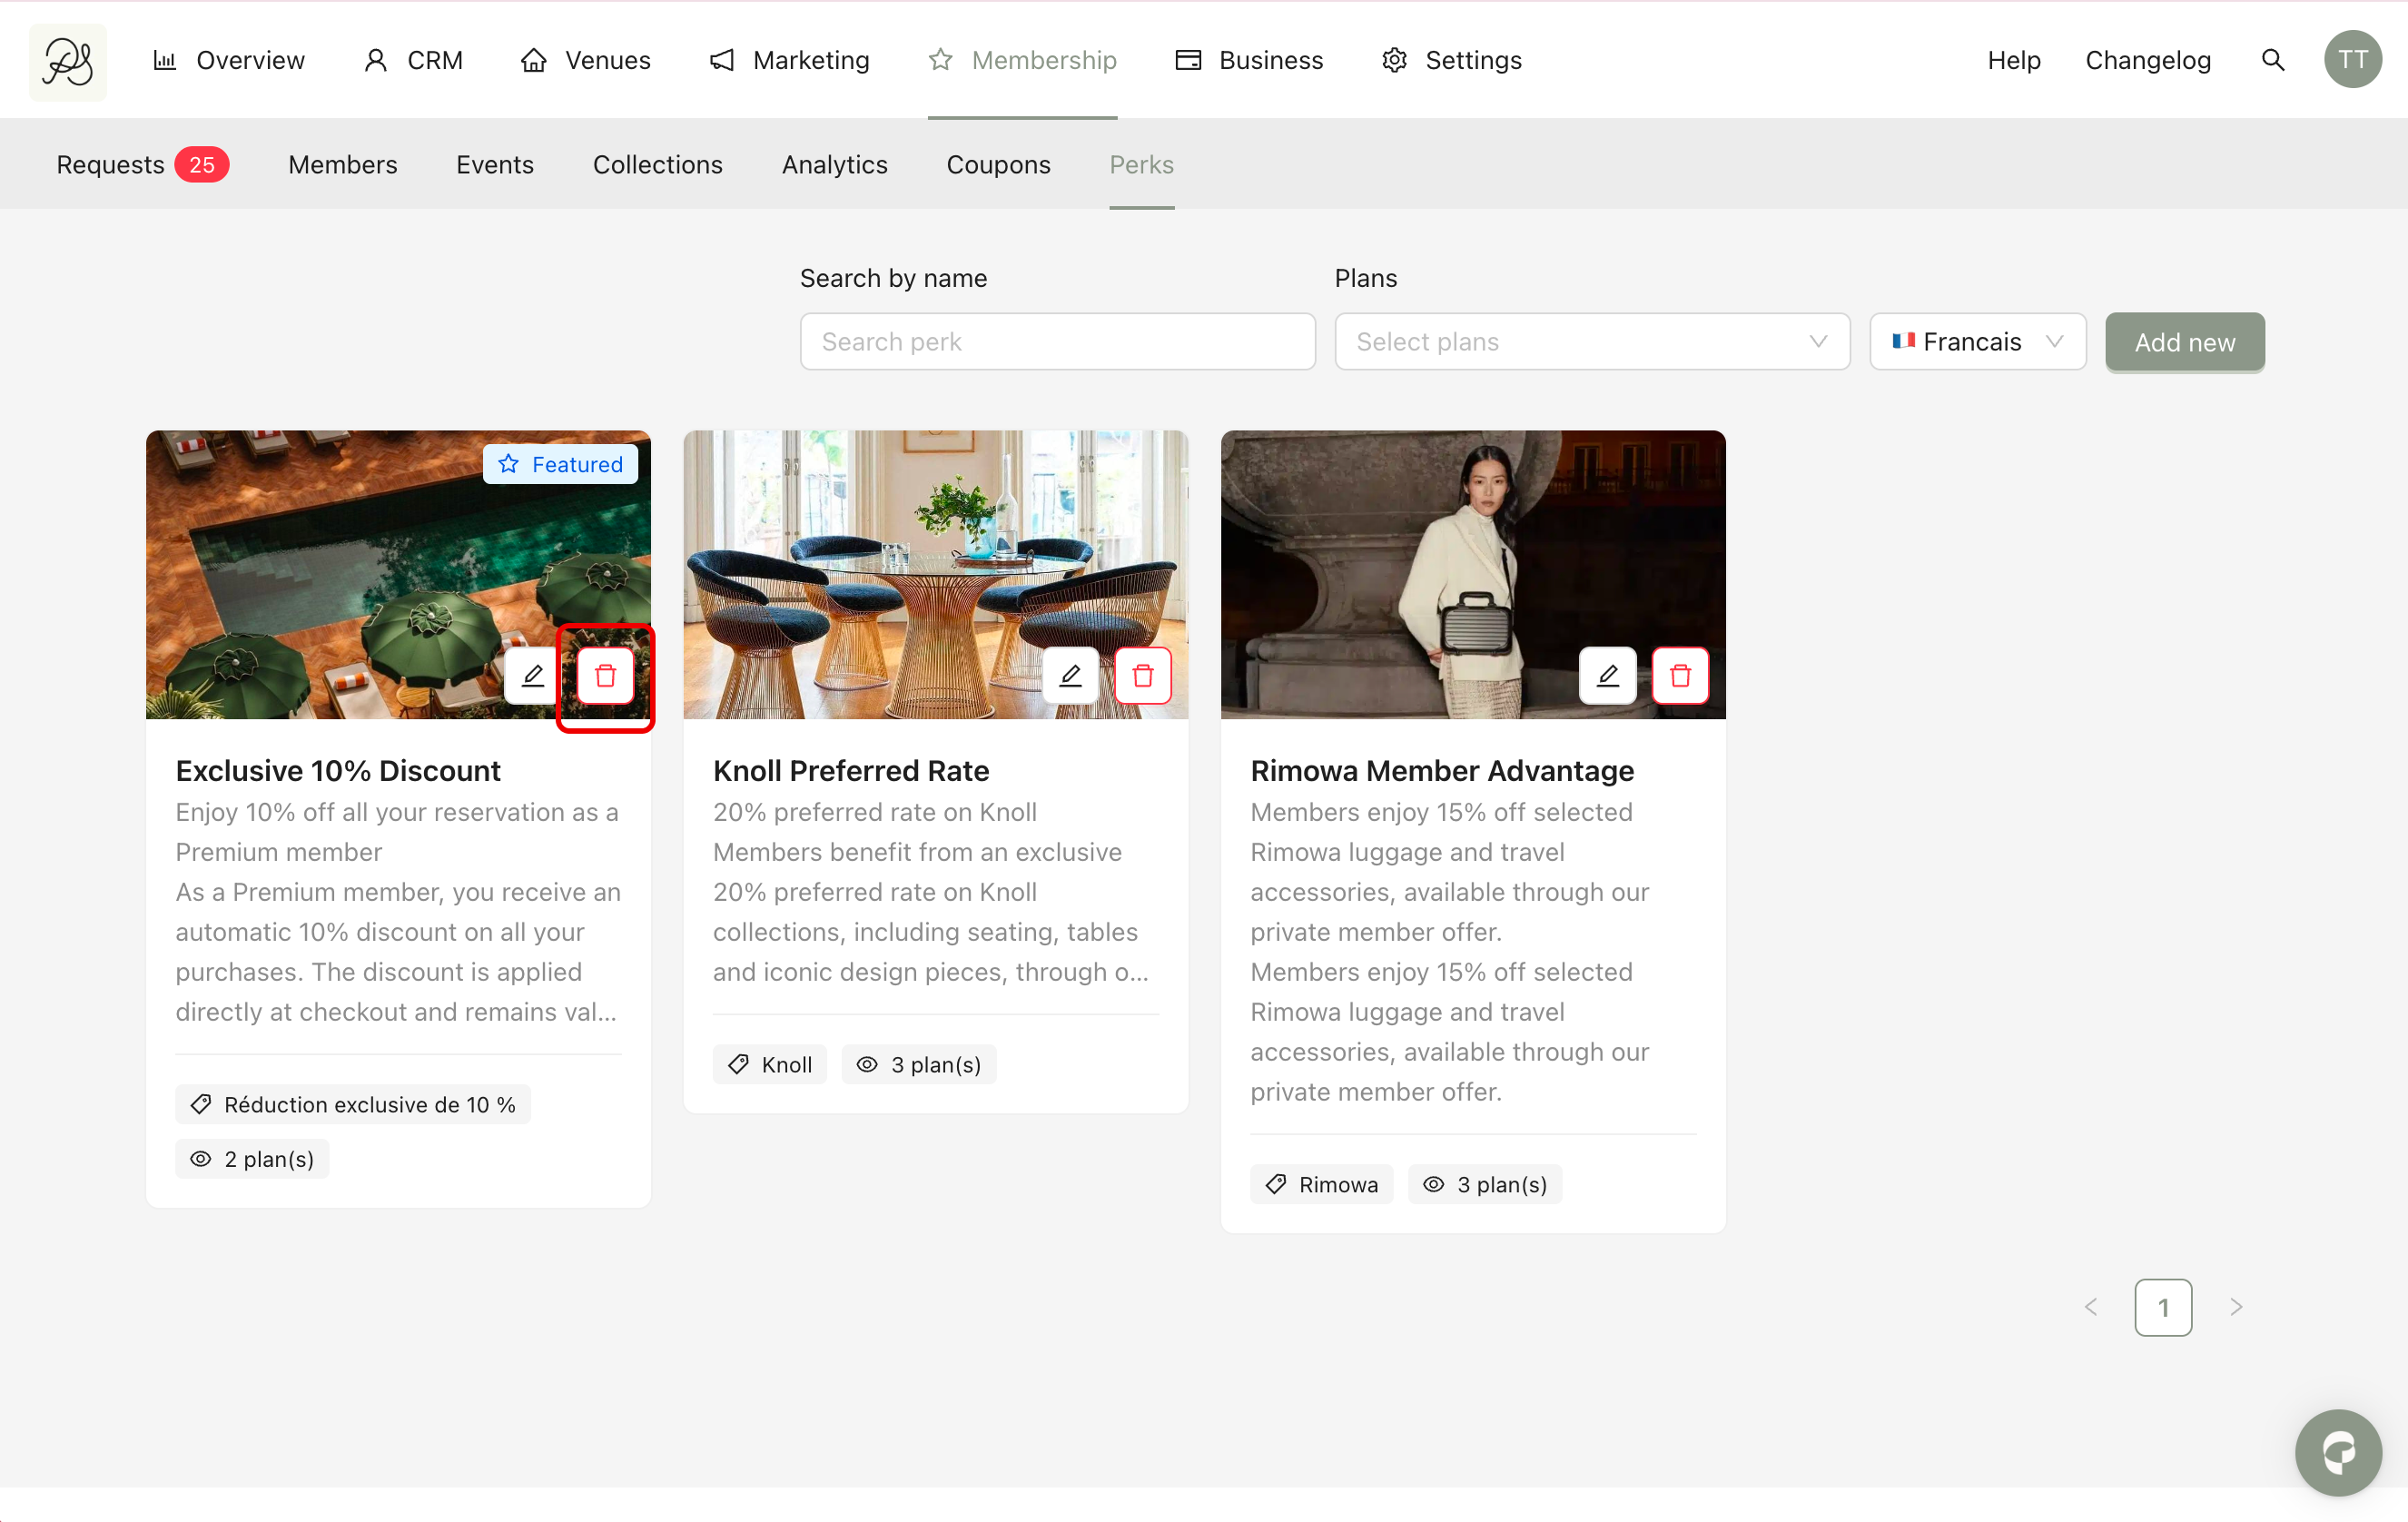
Task: Click the 3 plan(s) tag on Rimowa
Action: [x=1485, y=1184]
